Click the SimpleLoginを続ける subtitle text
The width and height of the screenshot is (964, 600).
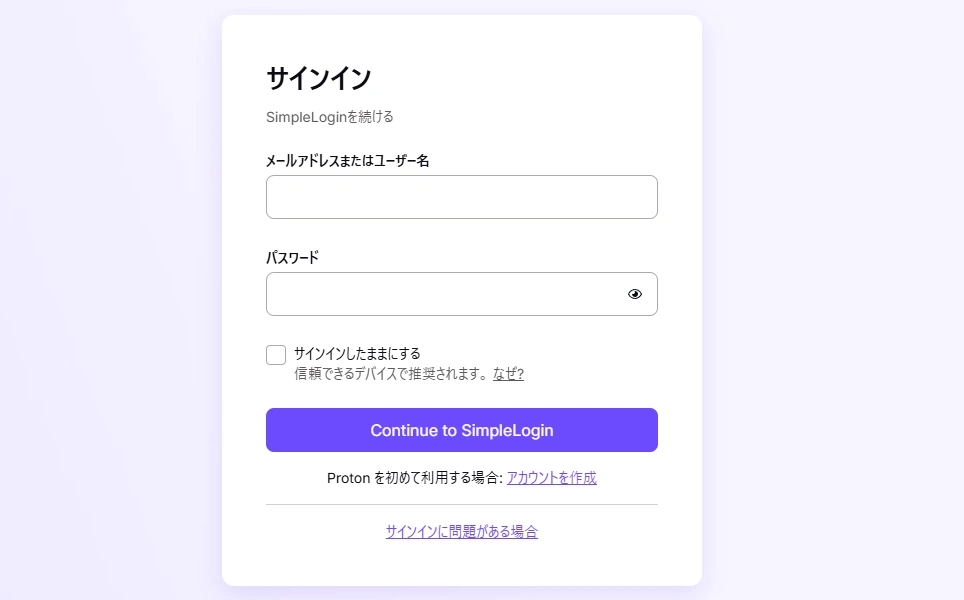[x=328, y=116]
